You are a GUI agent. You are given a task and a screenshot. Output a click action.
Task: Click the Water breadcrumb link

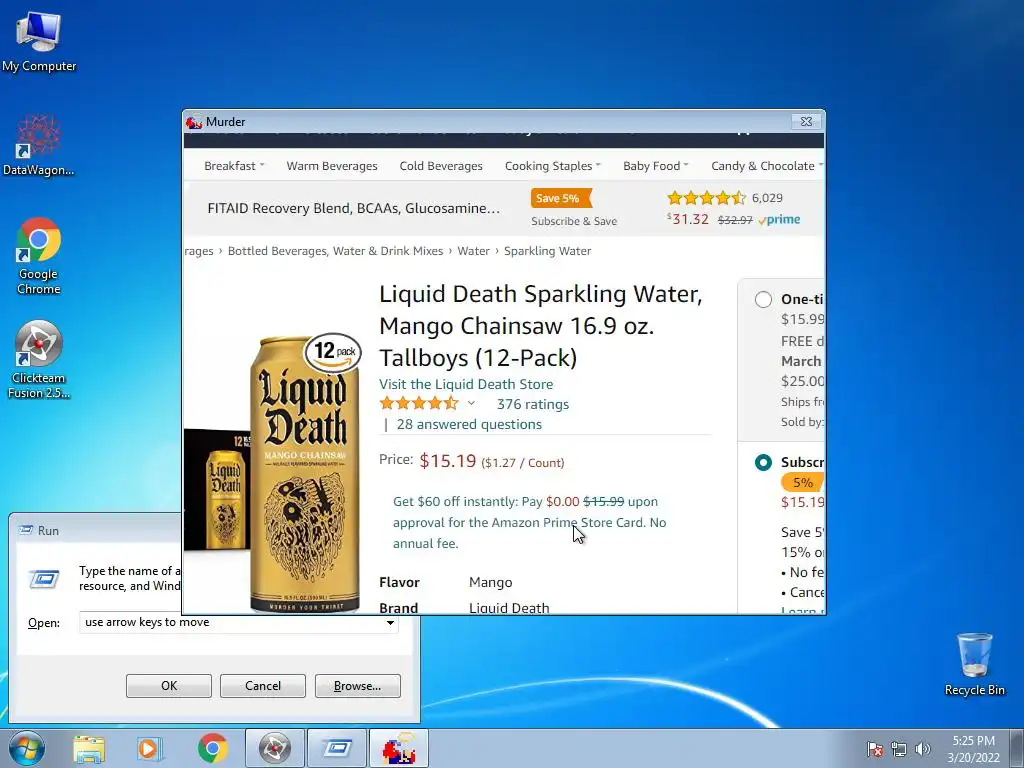click(x=473, y=251)
